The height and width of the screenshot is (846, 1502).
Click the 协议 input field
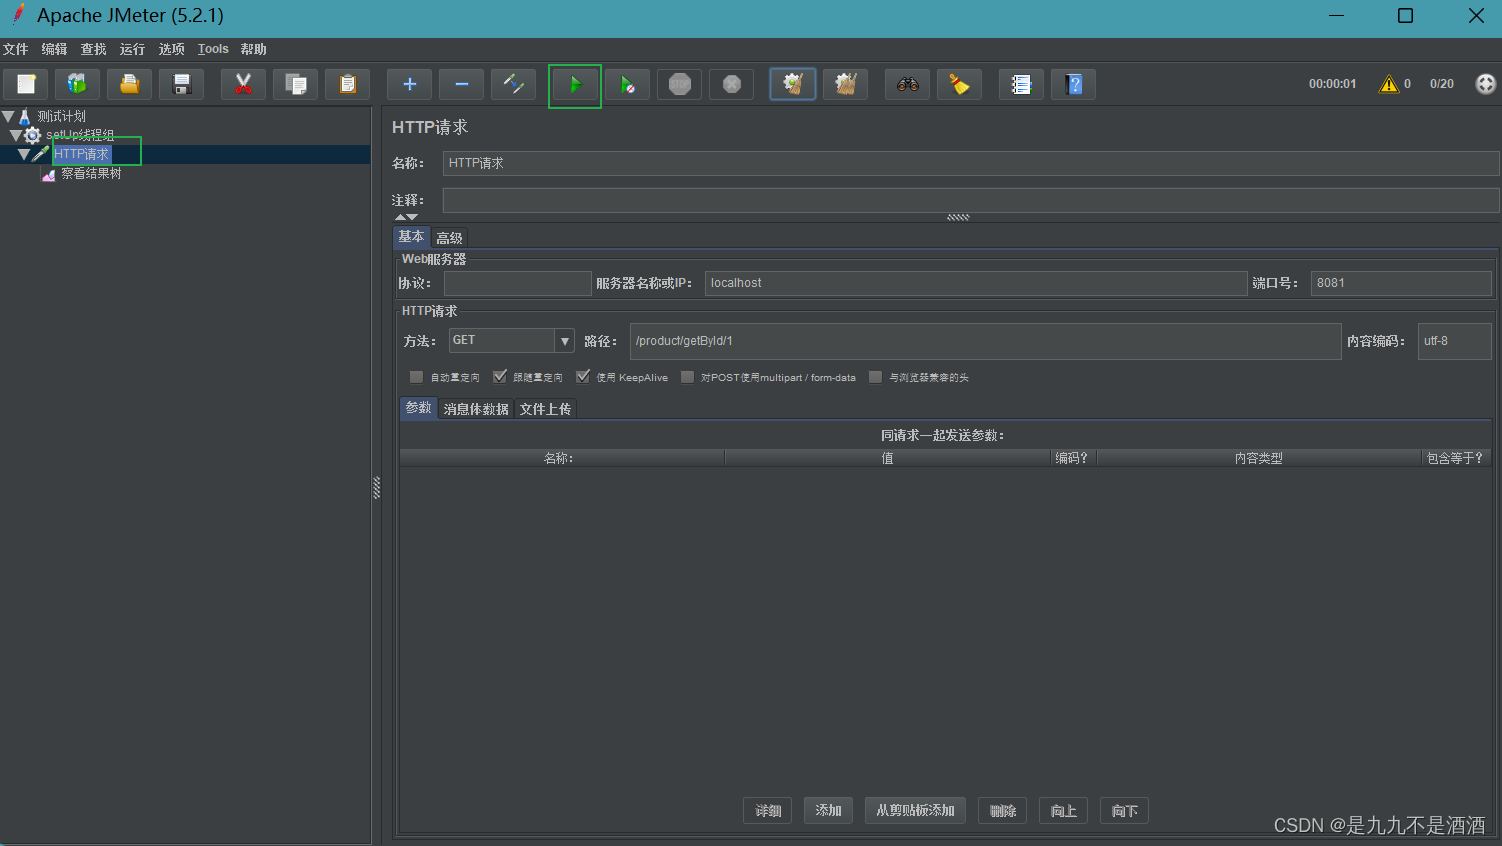click(518, 283)
